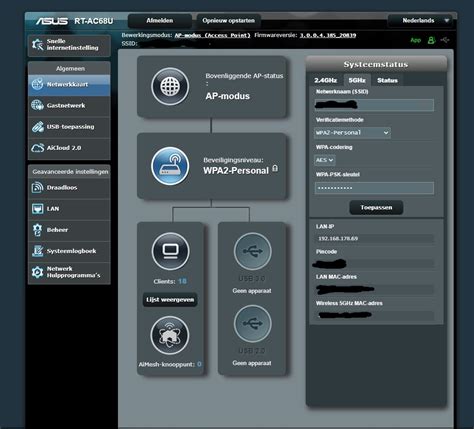Click the Netwerknaam (SSID) input field
Image resolution: width=474 pixels, height=429 pixels.
click(374, 105)
